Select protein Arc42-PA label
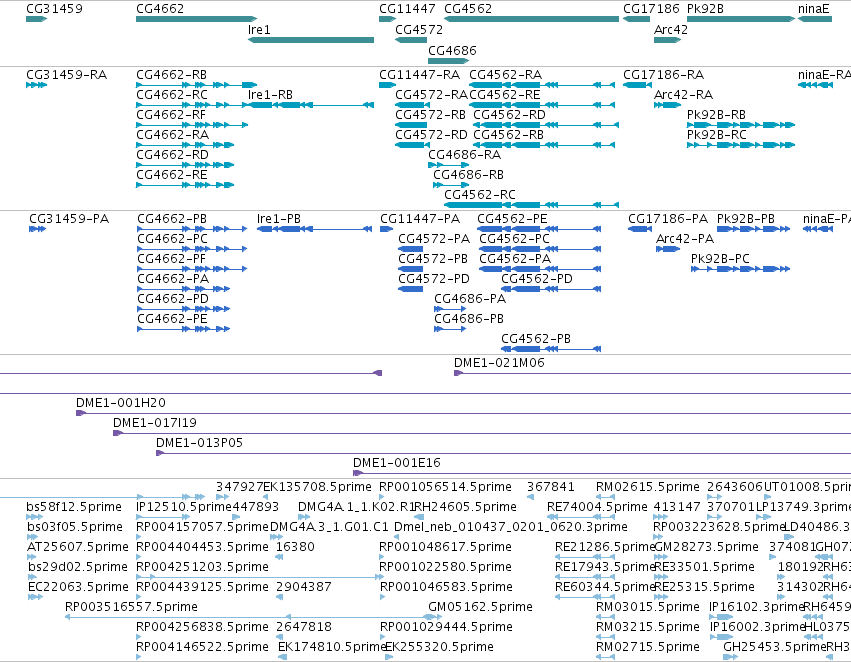851x662 pixels. click(685, 239)
